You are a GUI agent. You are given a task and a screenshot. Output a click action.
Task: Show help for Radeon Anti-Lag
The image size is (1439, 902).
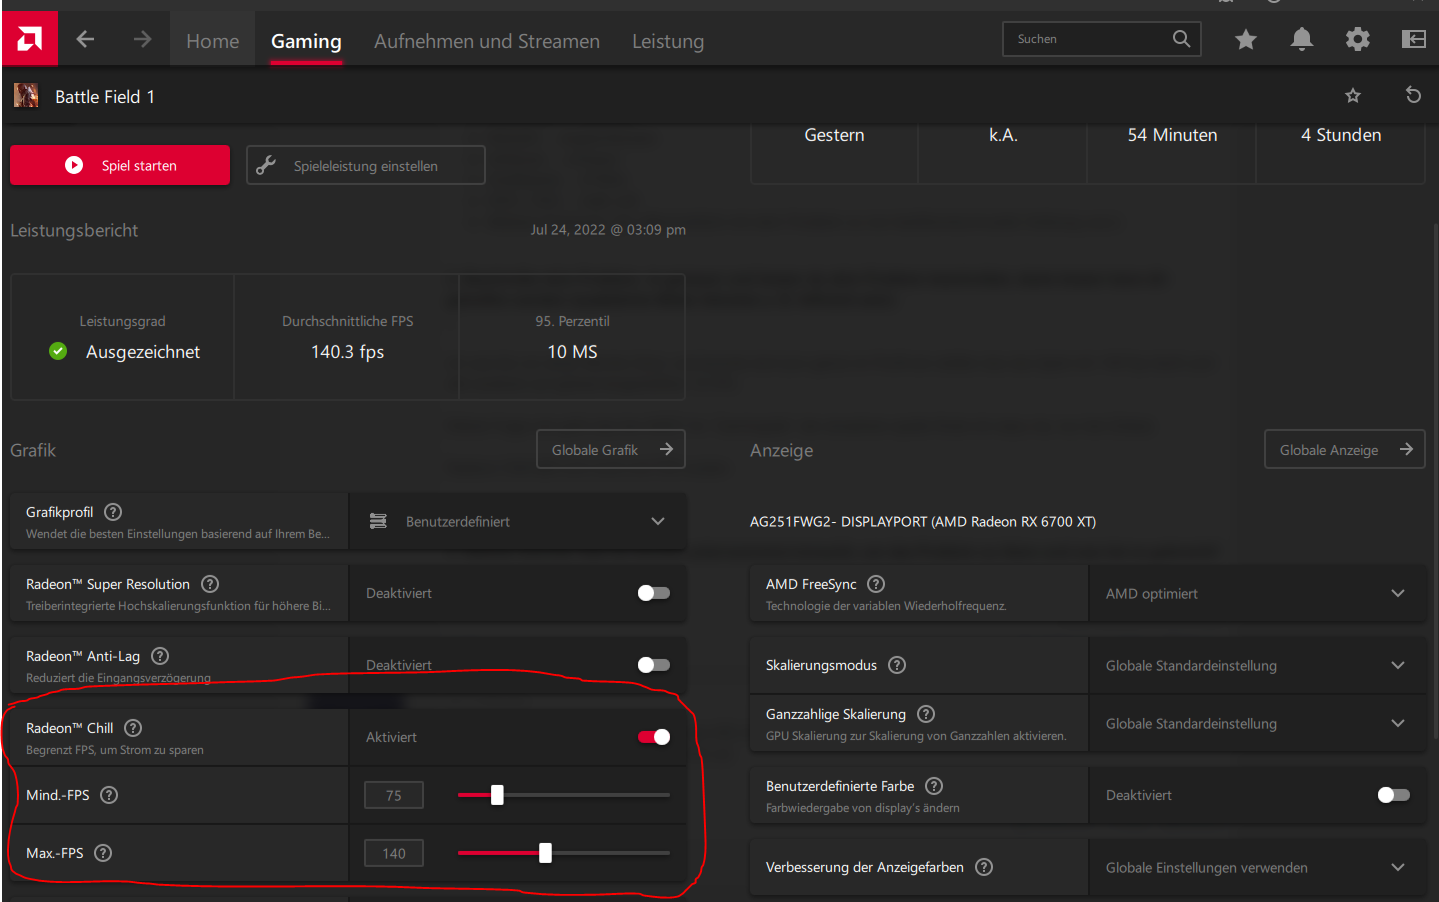[x=160, y=656]
